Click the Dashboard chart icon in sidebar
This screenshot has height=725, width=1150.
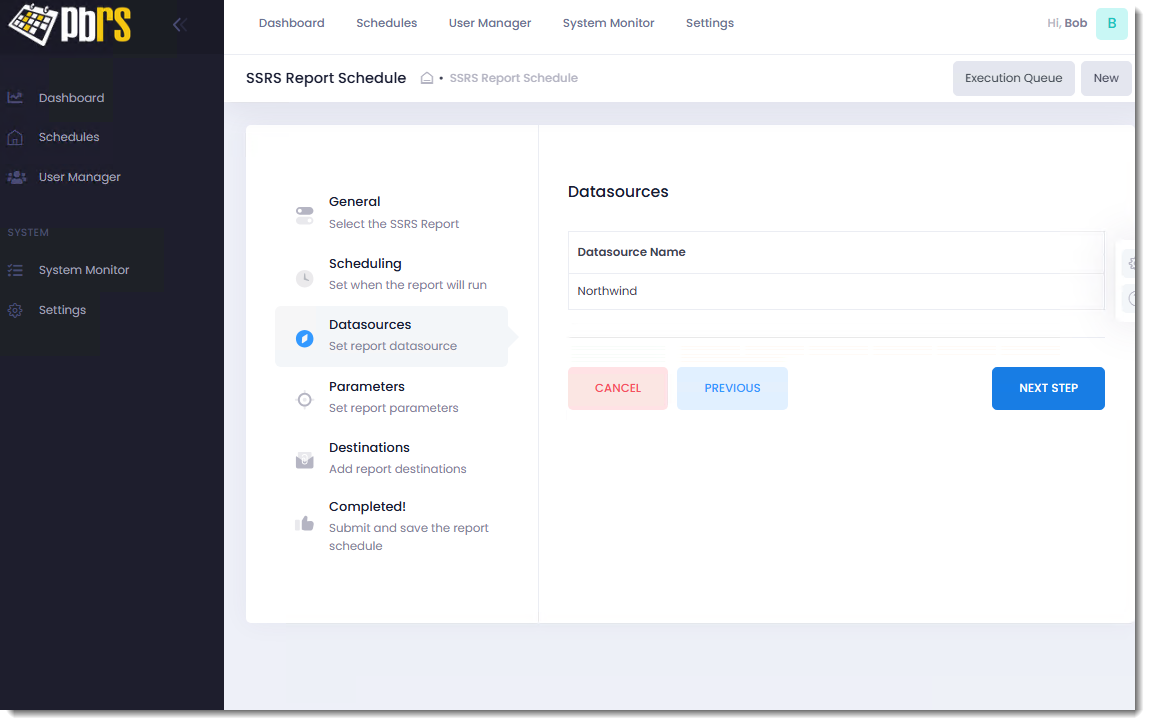click(15, 98)
